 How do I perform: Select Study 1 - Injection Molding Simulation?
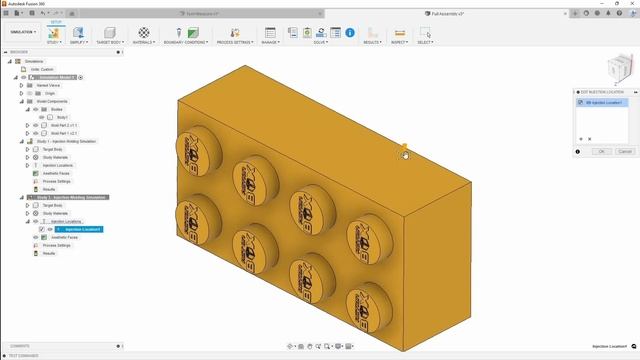66,141
